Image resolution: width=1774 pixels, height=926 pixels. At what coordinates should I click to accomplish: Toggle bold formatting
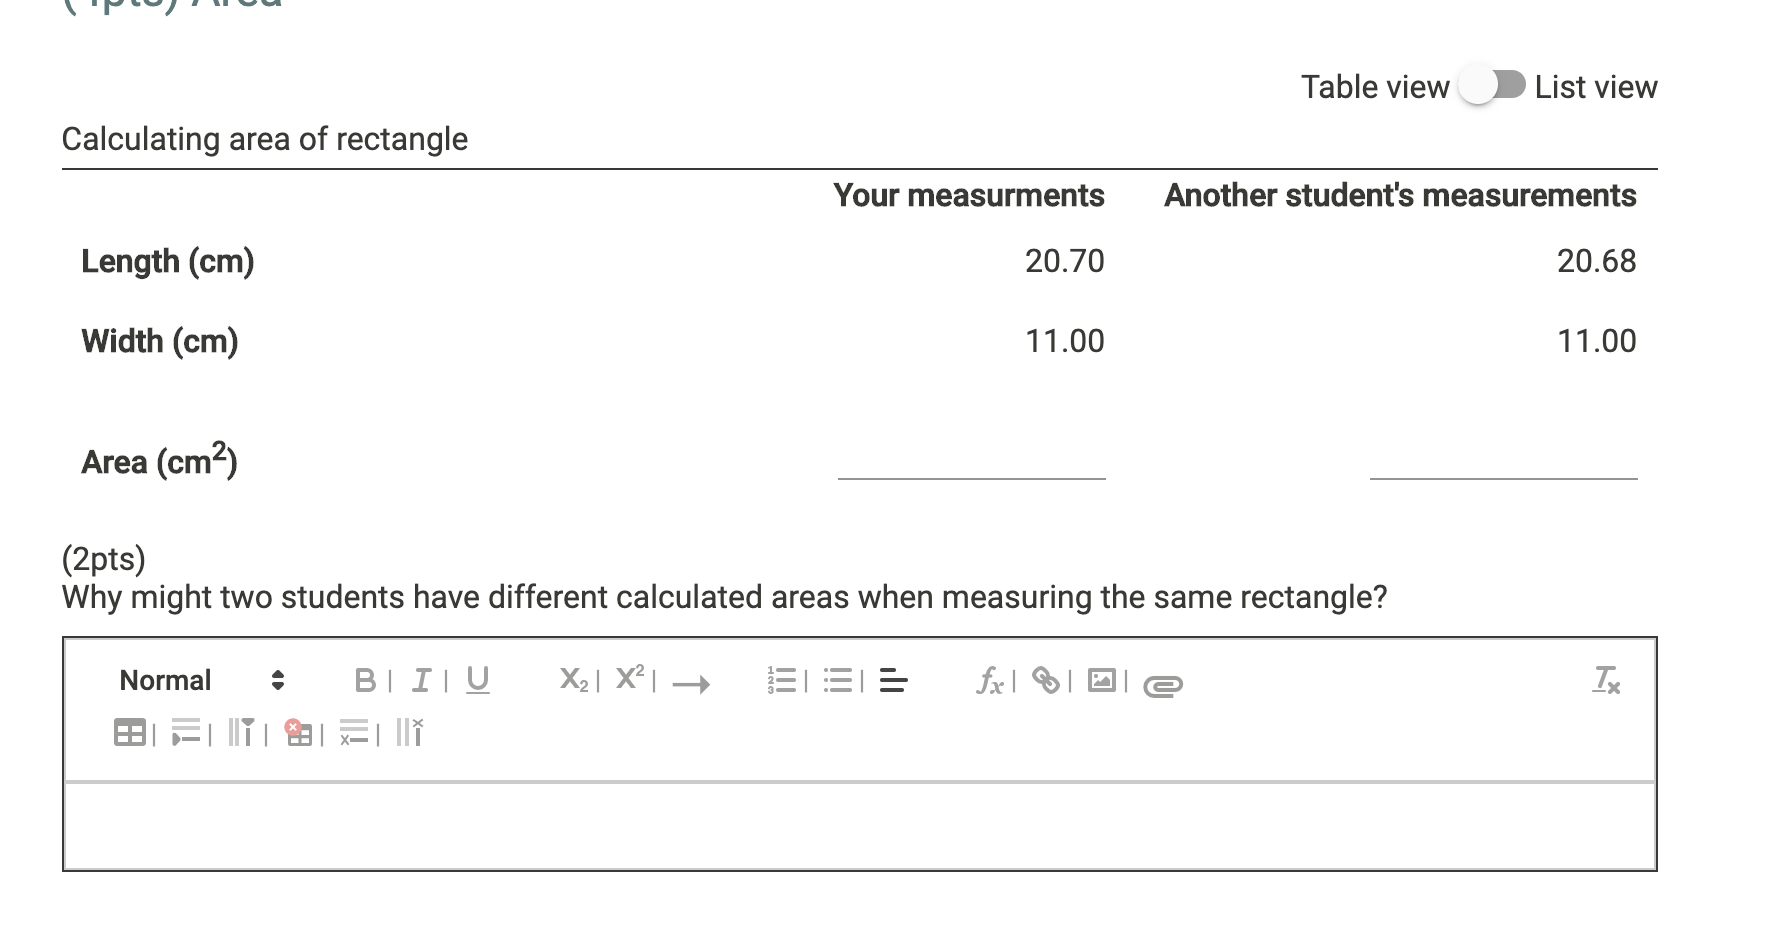click(364, 681)
